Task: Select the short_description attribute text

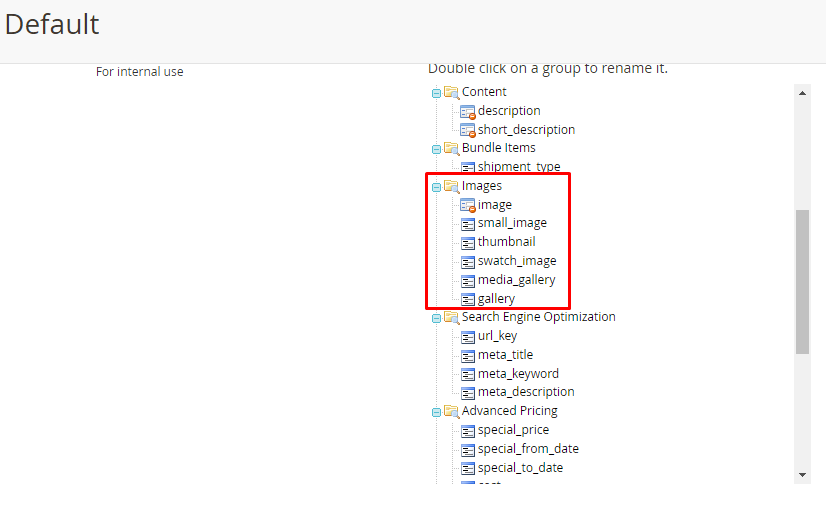Action: pyautogui.click(x=526, y=130)
